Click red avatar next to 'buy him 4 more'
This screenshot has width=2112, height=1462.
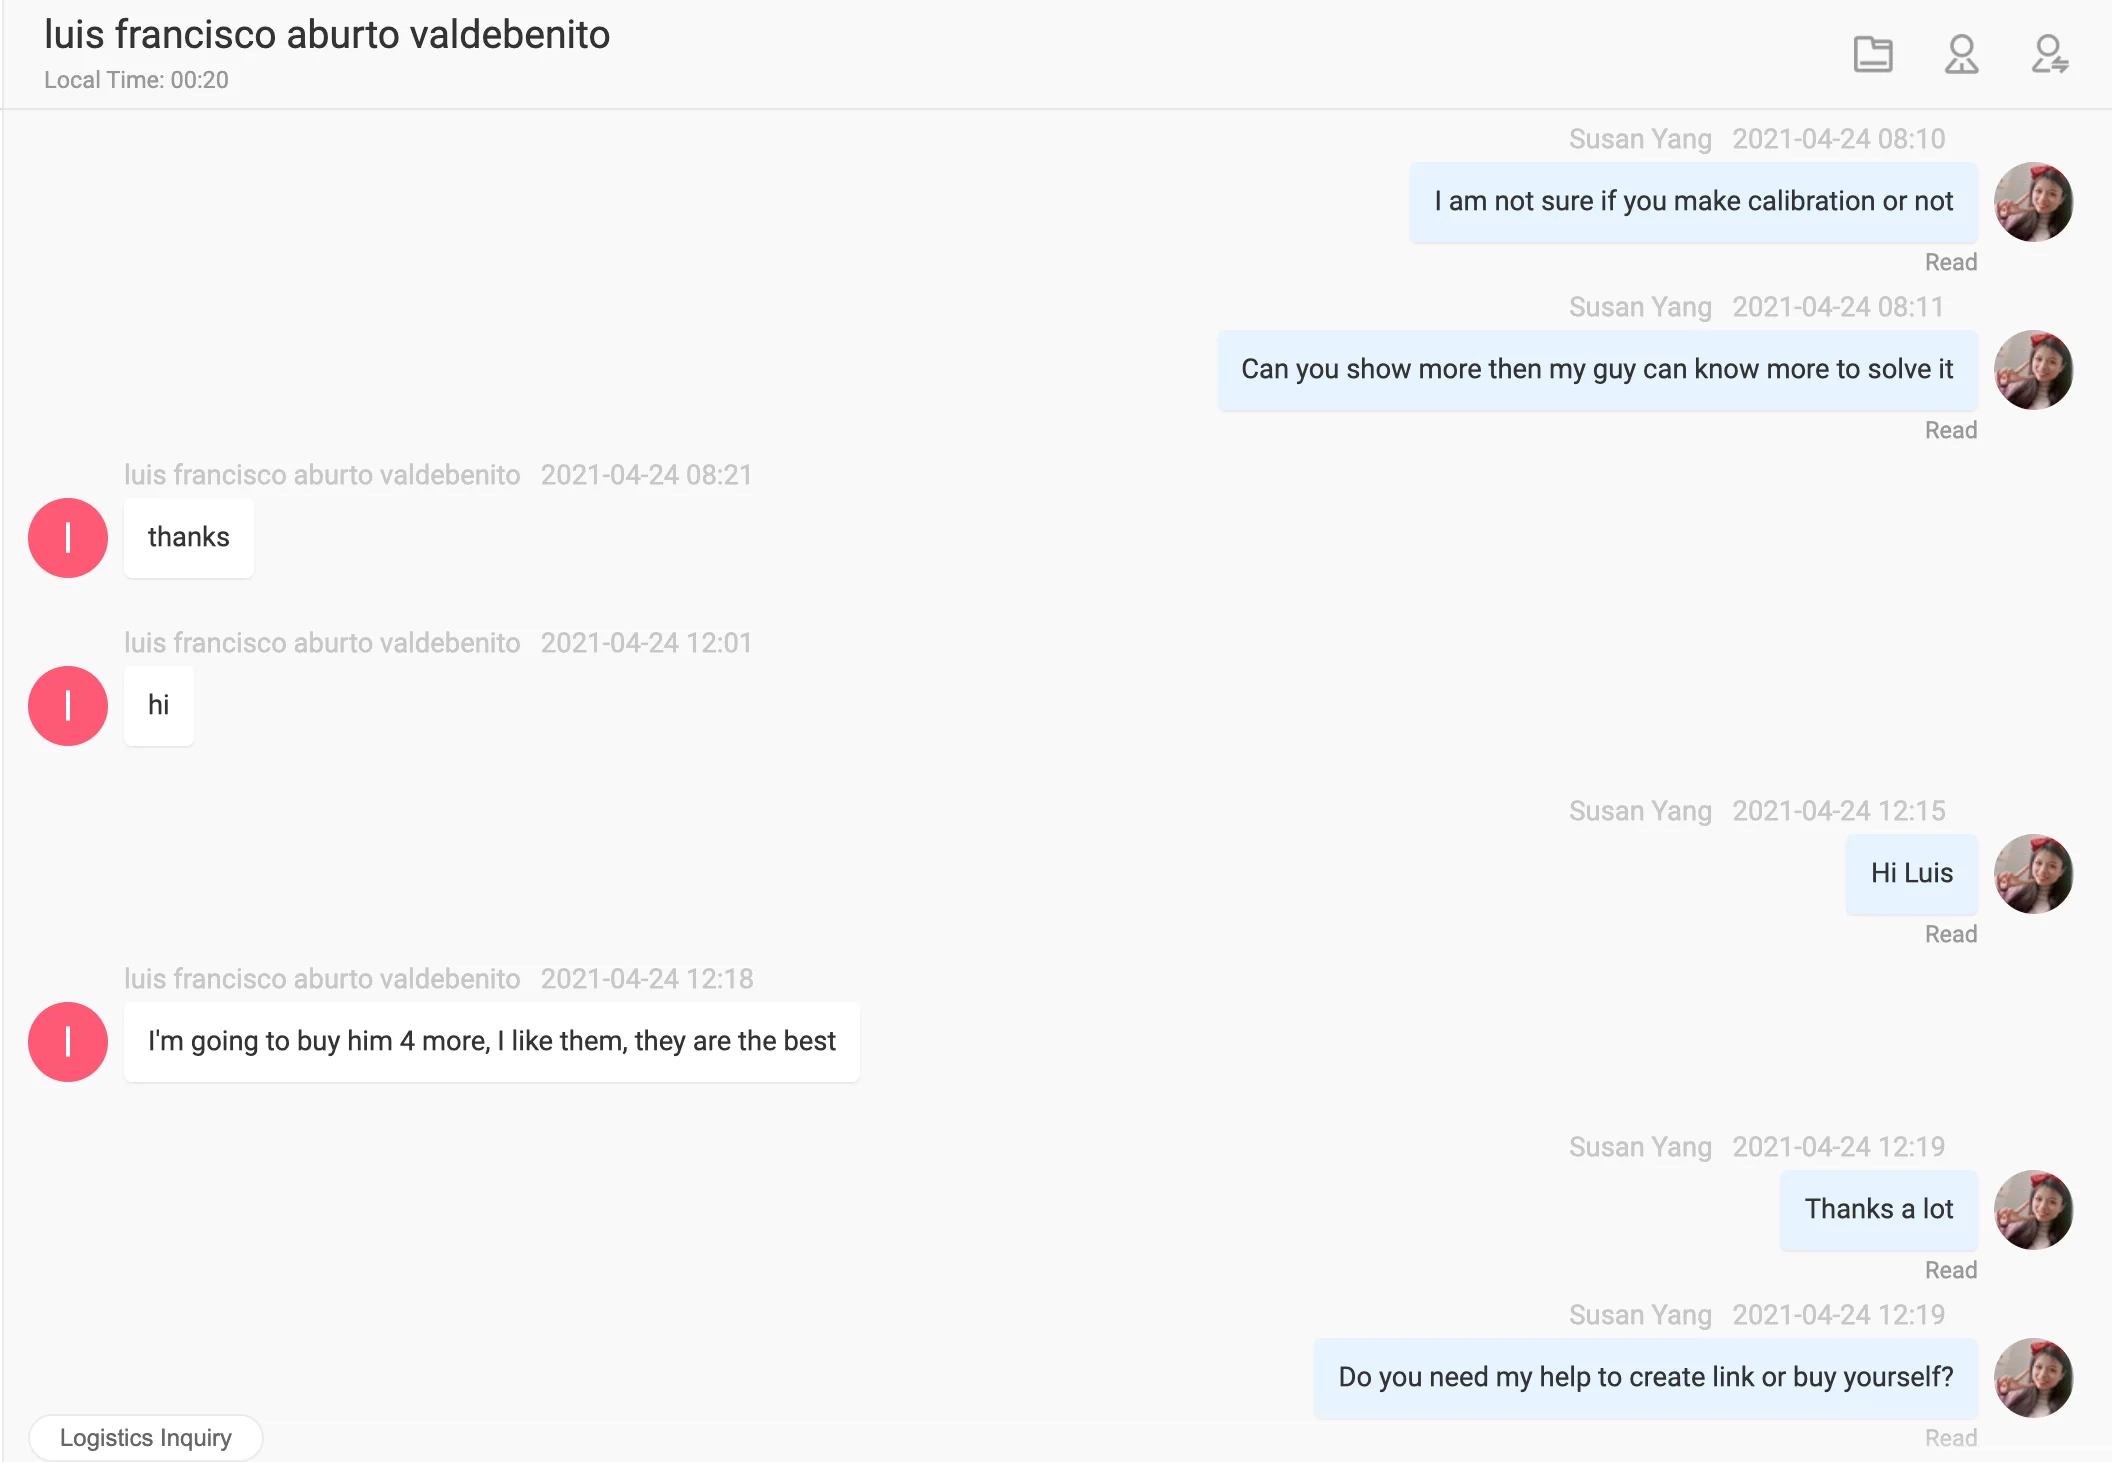pyautogui.click(x=68, y=1042)
